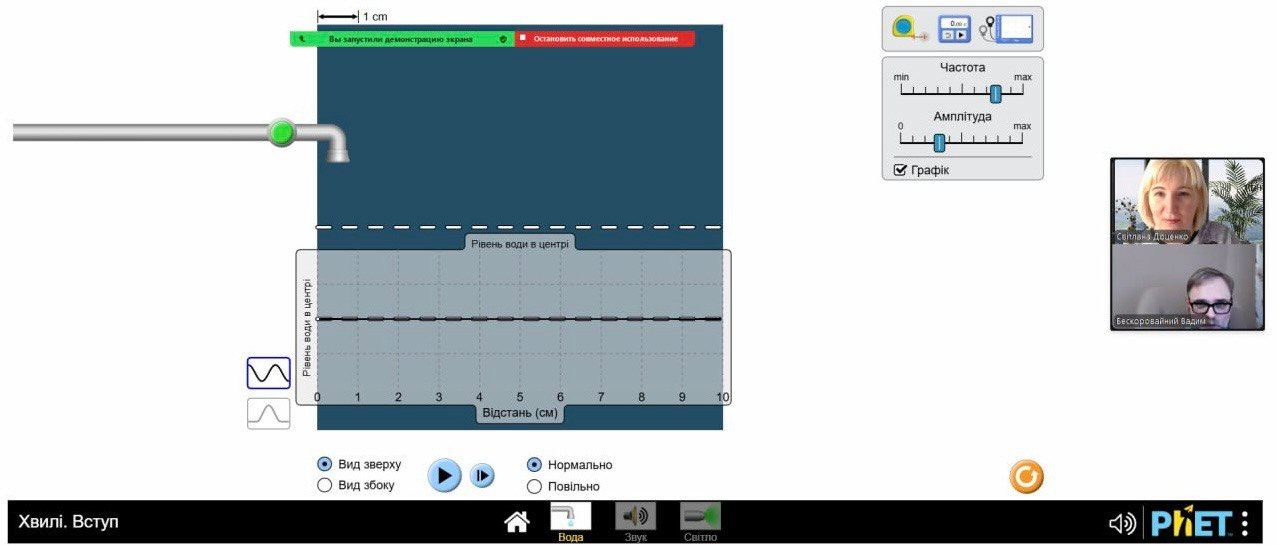This screenshot has width=1278, height=546.
Task: Select the continuous wave mode icon
Action: tap(268, 373)
